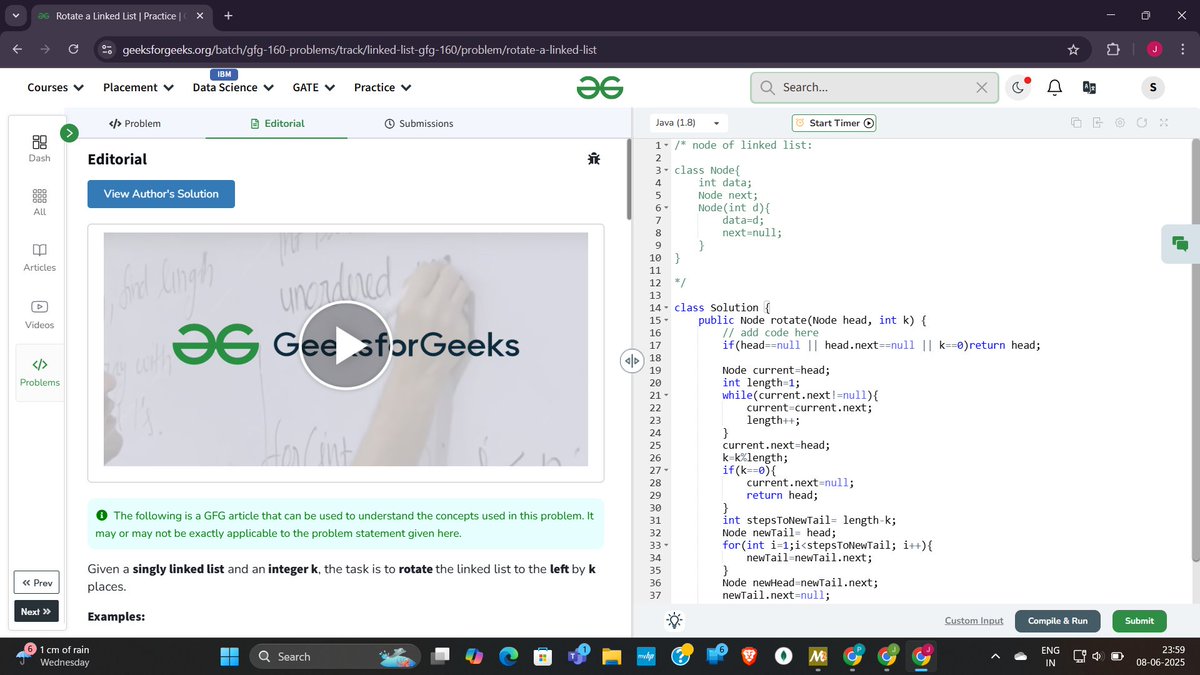The image size is (1200, 675).
Task: Go to the previous problem with Prev
Action: (36, 583)
